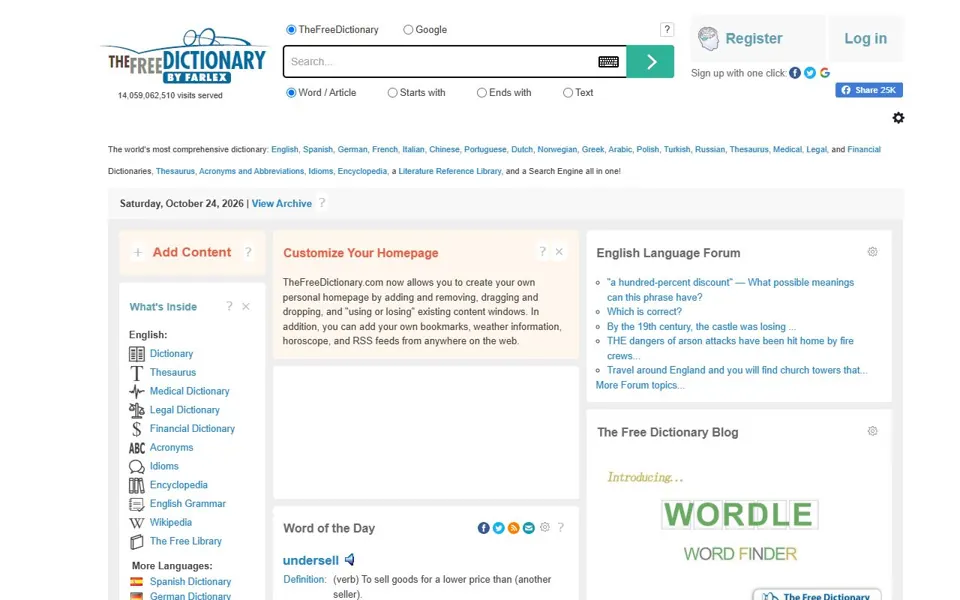Sign up with Twitter icon
960x600 pixels.
pyautogui.click(x=810, y=73)
